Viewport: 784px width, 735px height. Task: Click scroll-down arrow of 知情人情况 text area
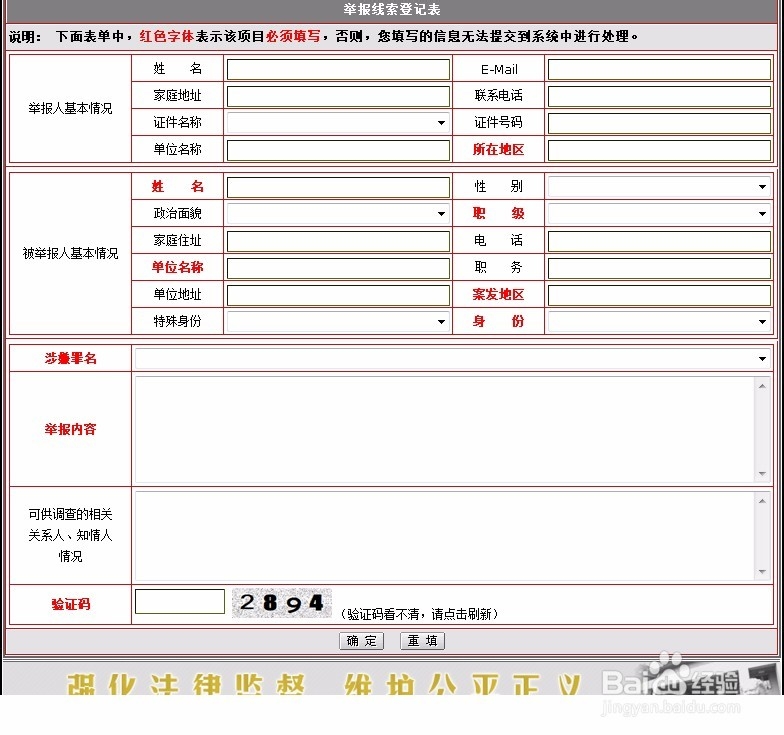[762, 572]
